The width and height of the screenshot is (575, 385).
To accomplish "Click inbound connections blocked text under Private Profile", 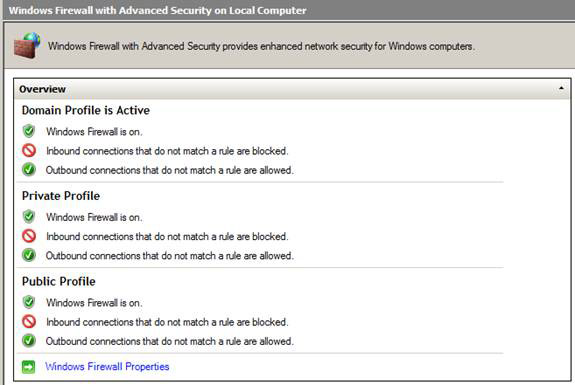I will 167,236.
